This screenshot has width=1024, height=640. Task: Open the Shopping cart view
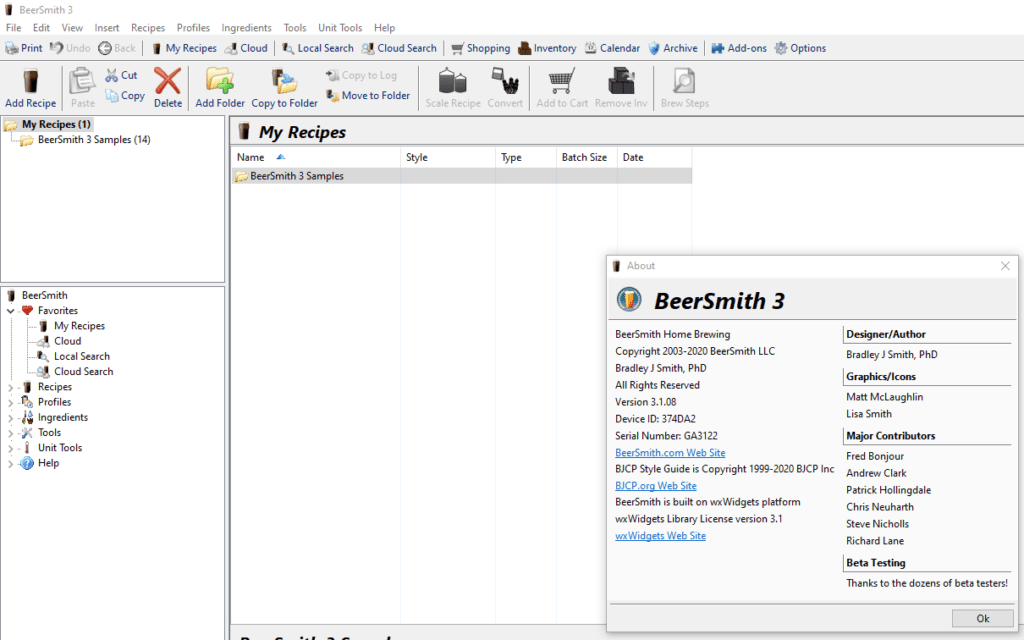pos(480,47)
